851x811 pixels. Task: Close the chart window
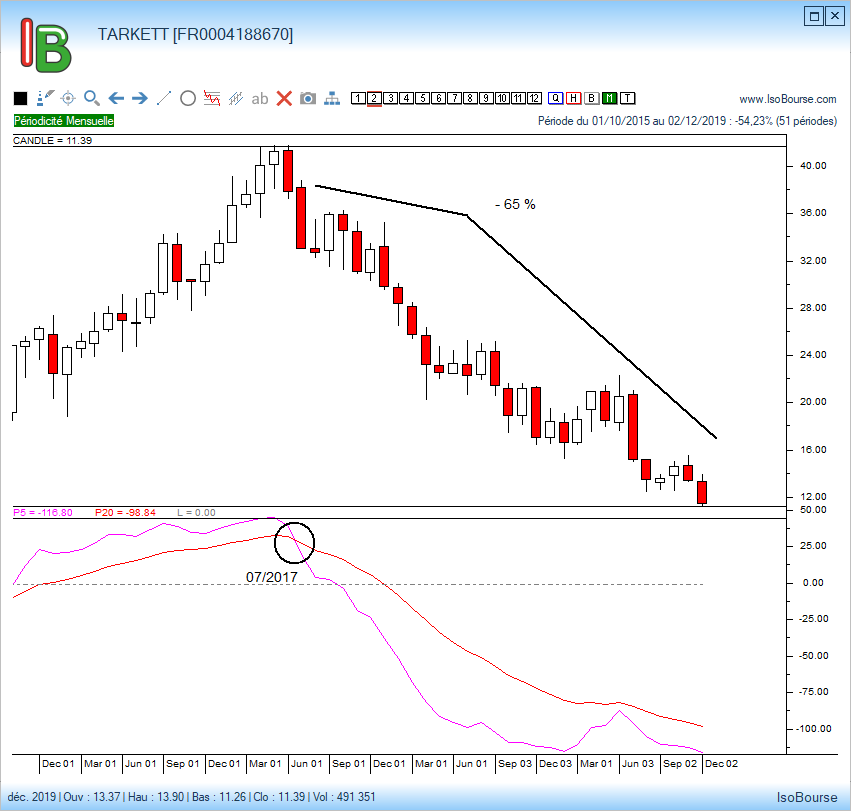pyautogui.click(x=835, y=16)
